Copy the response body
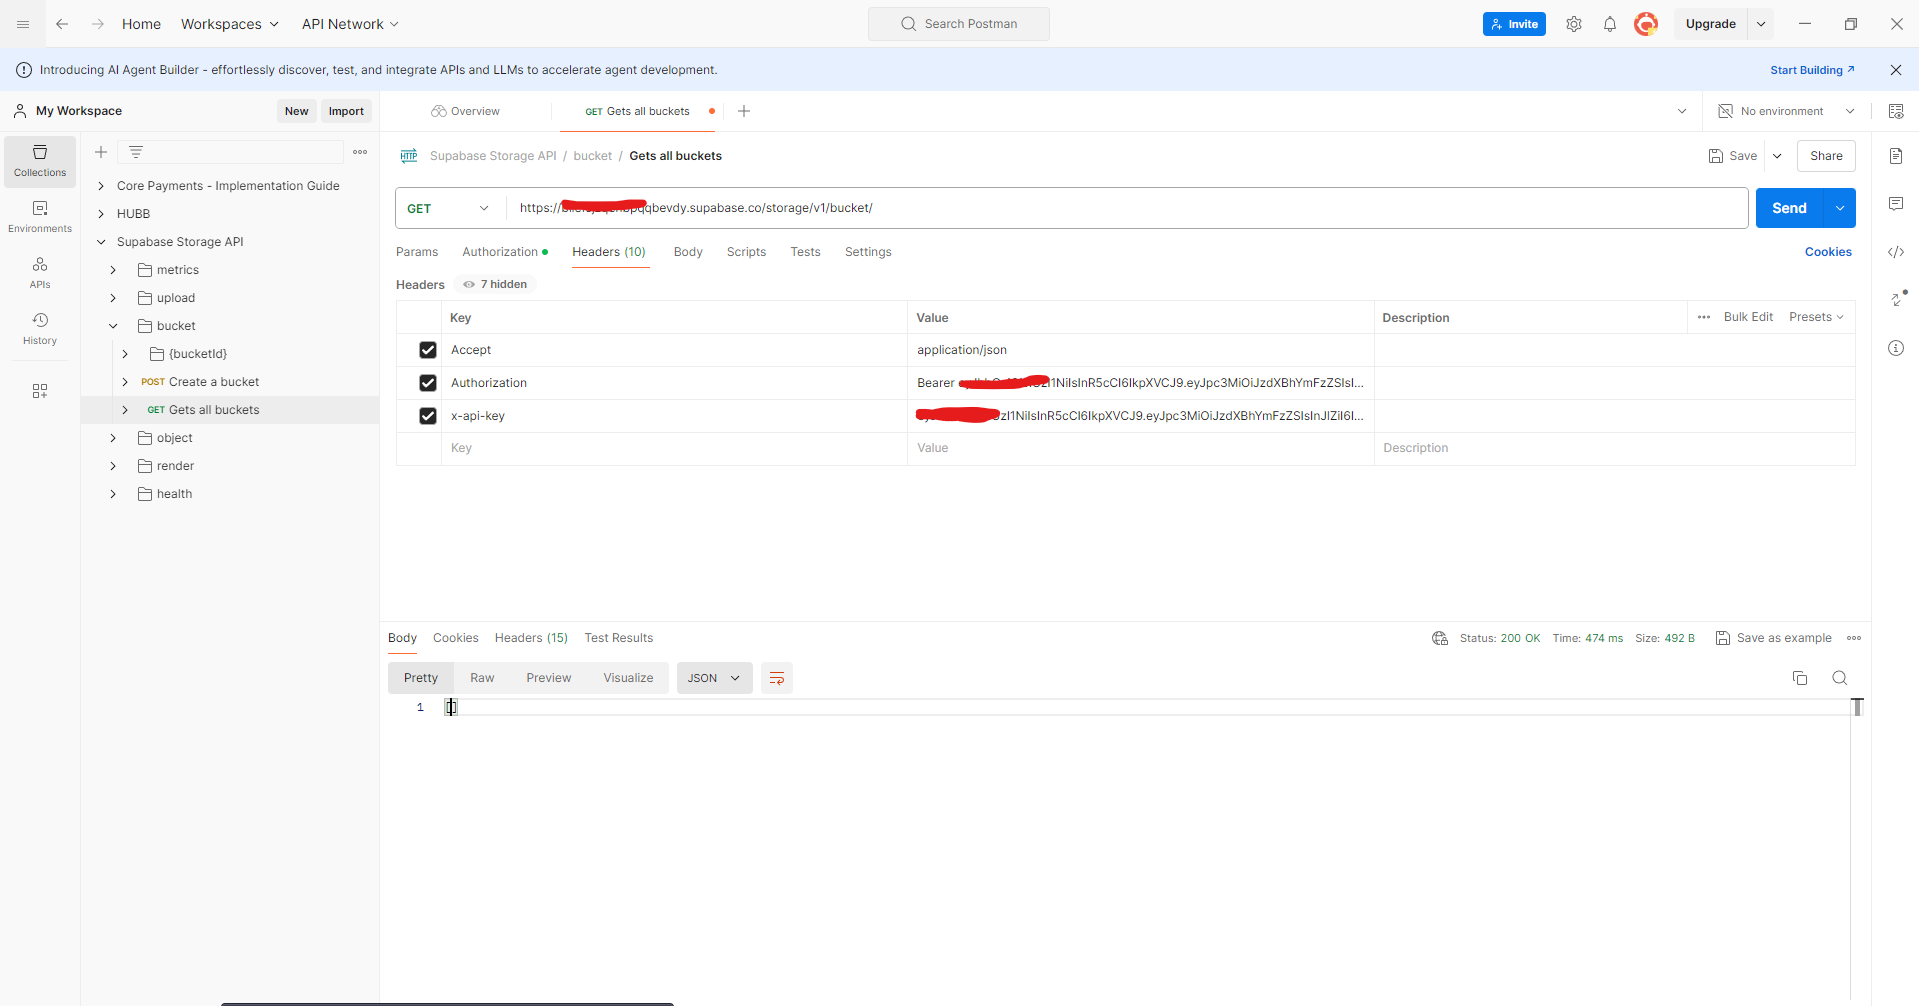 coord(1800,678)
